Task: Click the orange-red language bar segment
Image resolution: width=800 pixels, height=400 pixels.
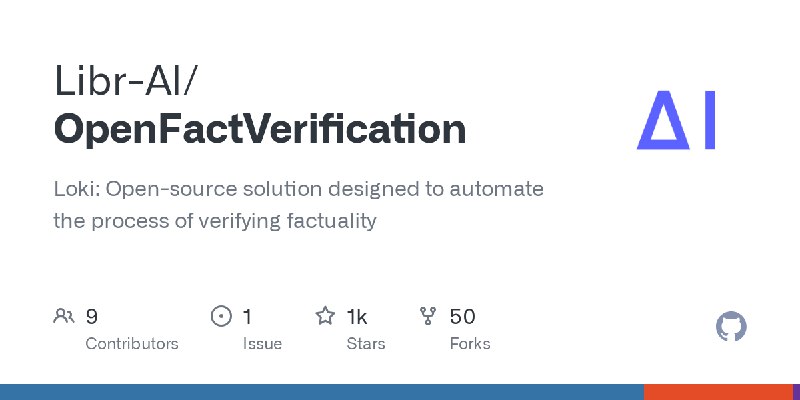Action: tap(718, 392)
